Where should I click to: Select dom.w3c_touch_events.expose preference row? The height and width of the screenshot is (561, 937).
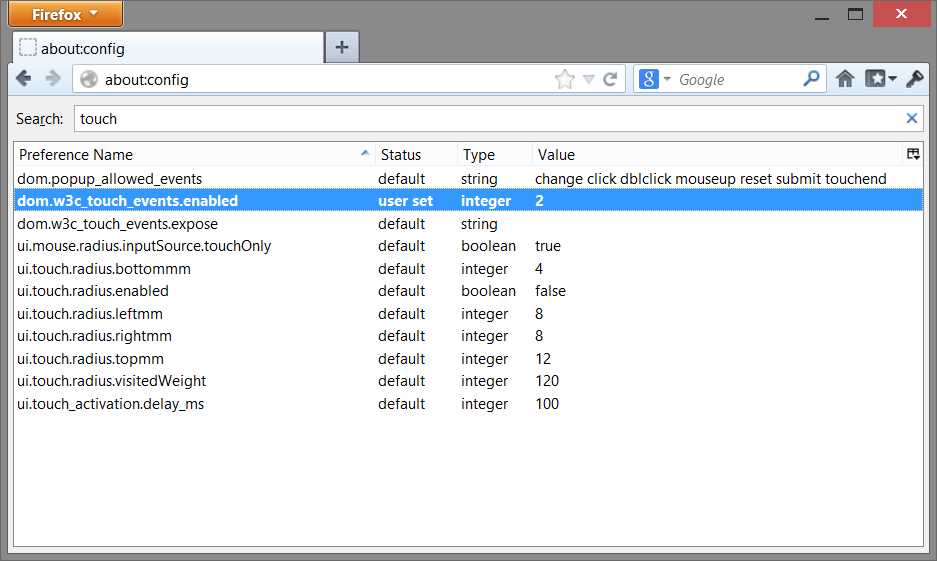117,224
